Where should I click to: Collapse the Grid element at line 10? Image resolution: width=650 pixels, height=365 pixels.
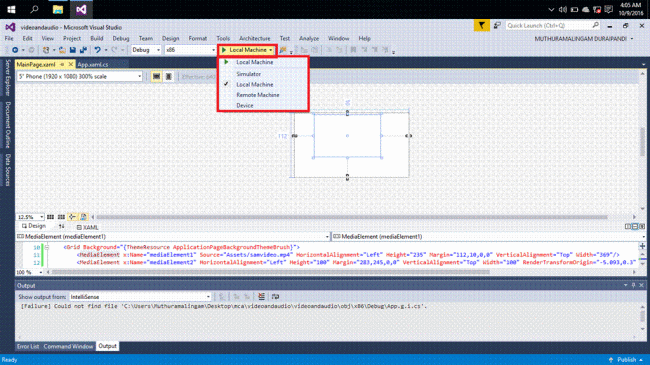(x=47, y=247)
